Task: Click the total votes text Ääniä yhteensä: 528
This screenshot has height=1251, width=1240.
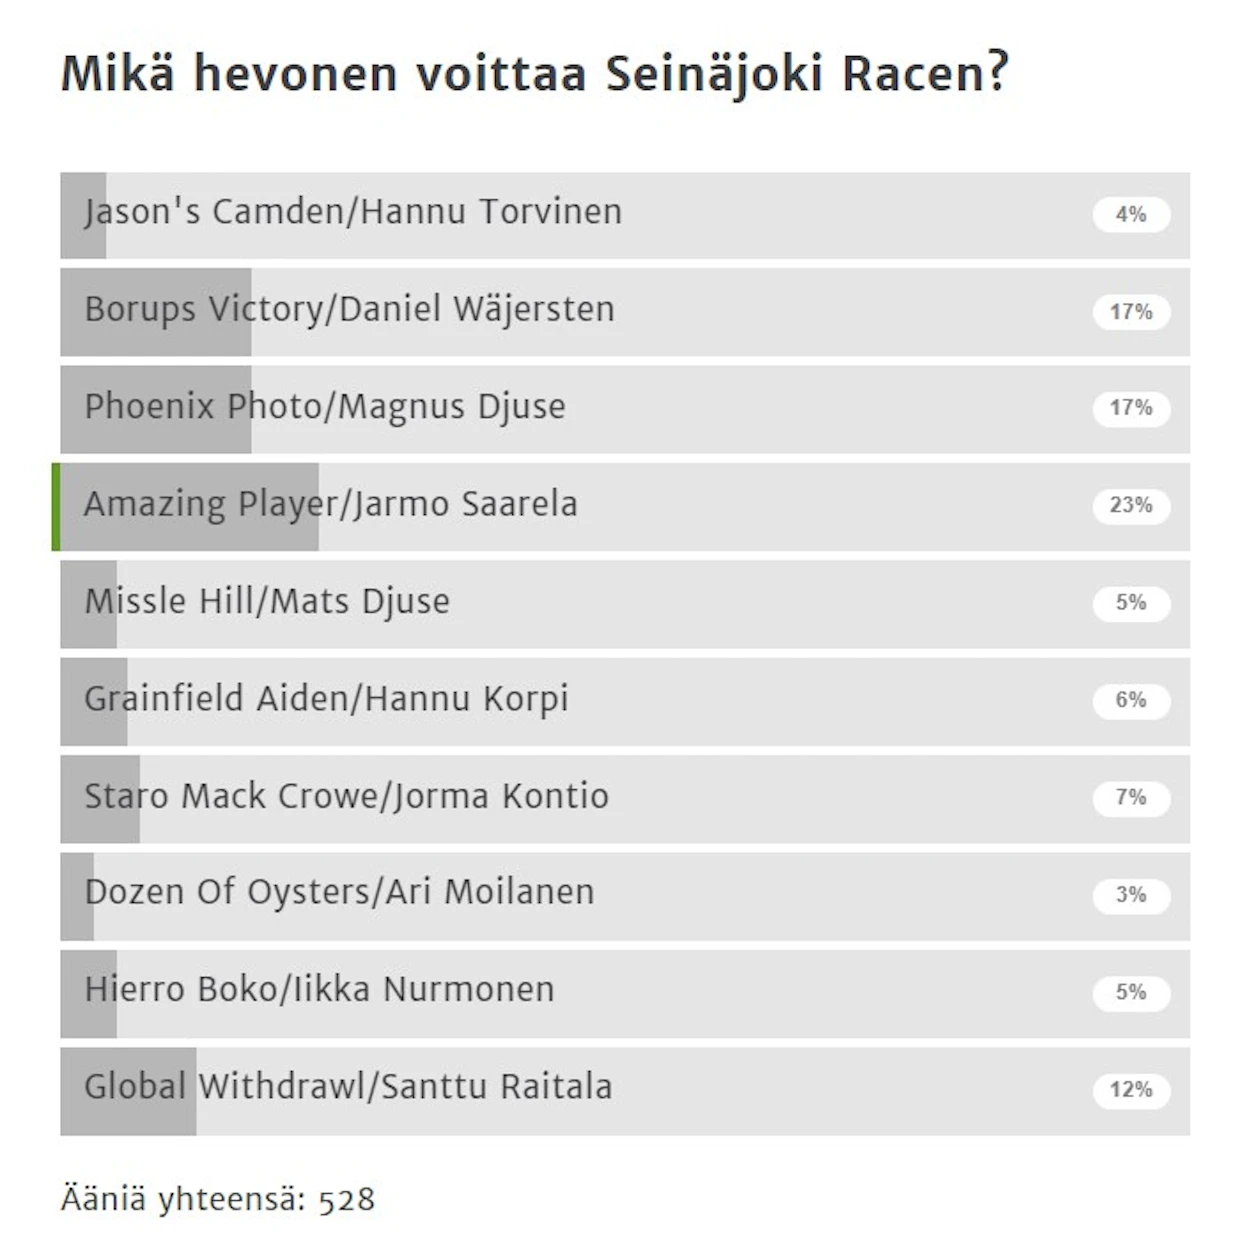Action: (x=218, y=1198)
